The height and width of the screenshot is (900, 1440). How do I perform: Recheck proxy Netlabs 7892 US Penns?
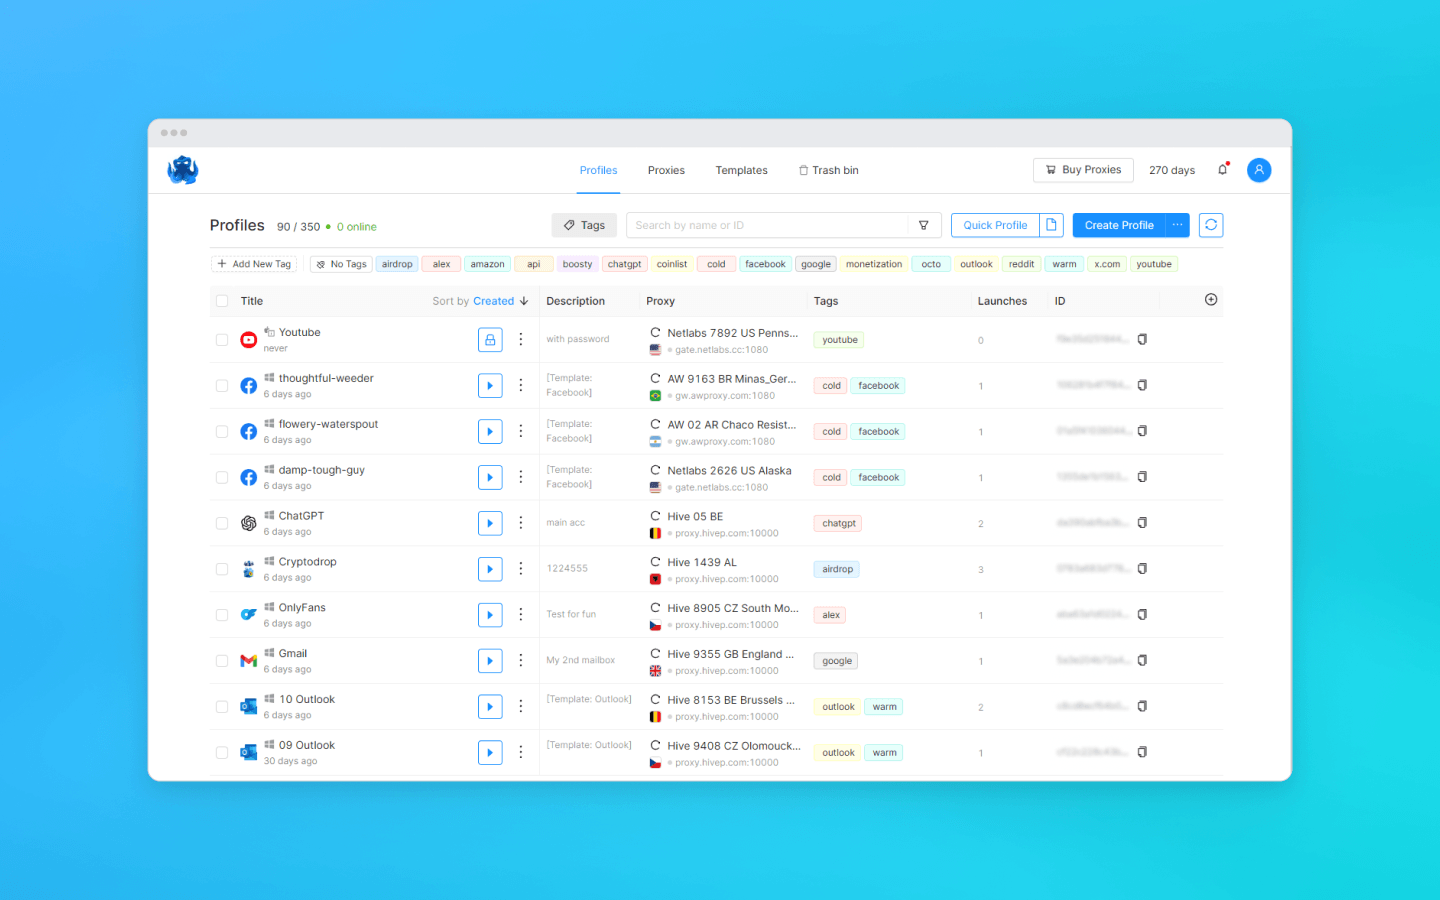(655, 333)
